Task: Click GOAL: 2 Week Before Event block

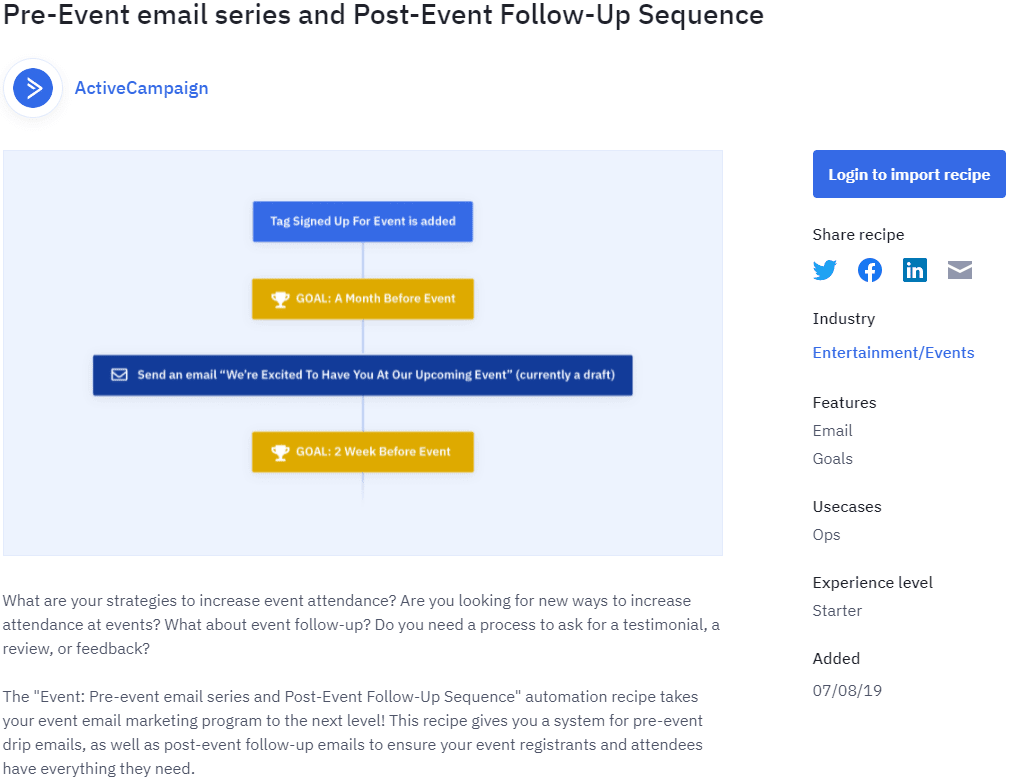Action: click(x=363, y=452)
